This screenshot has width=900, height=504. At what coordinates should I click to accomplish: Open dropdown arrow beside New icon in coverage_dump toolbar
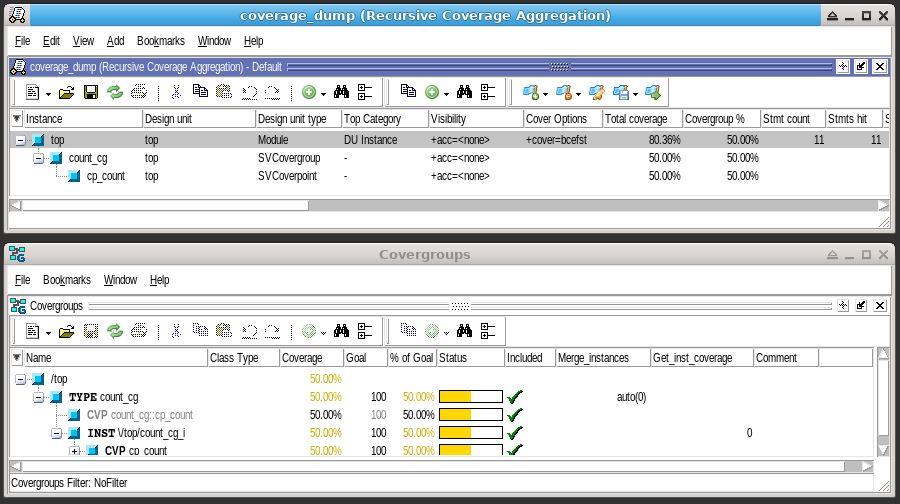48,94
